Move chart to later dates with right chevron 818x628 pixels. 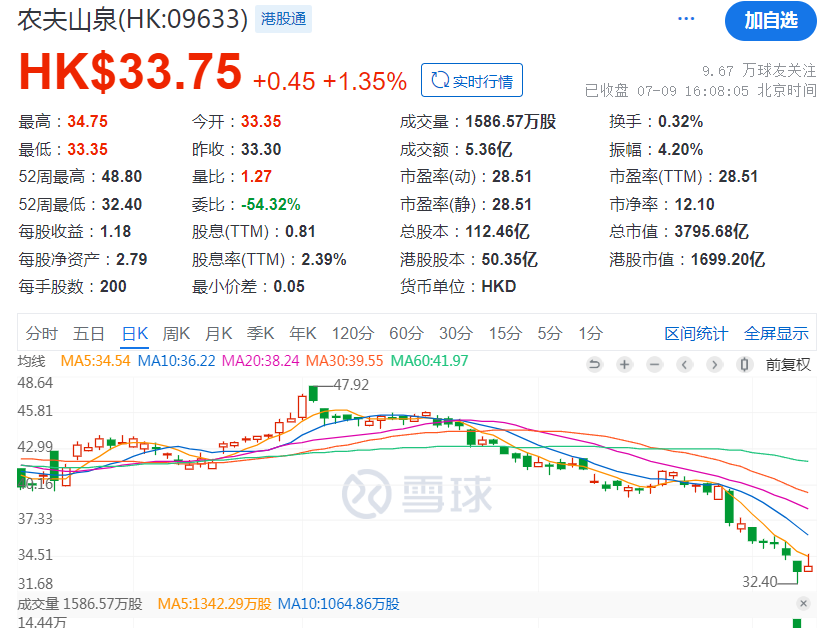tap(714, 364)
